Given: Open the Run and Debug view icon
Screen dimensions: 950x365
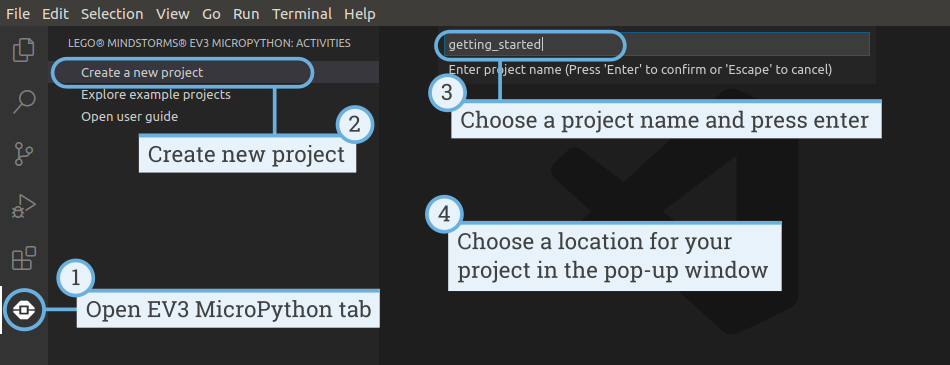Looking at the screenshot, I should point(24,207).
